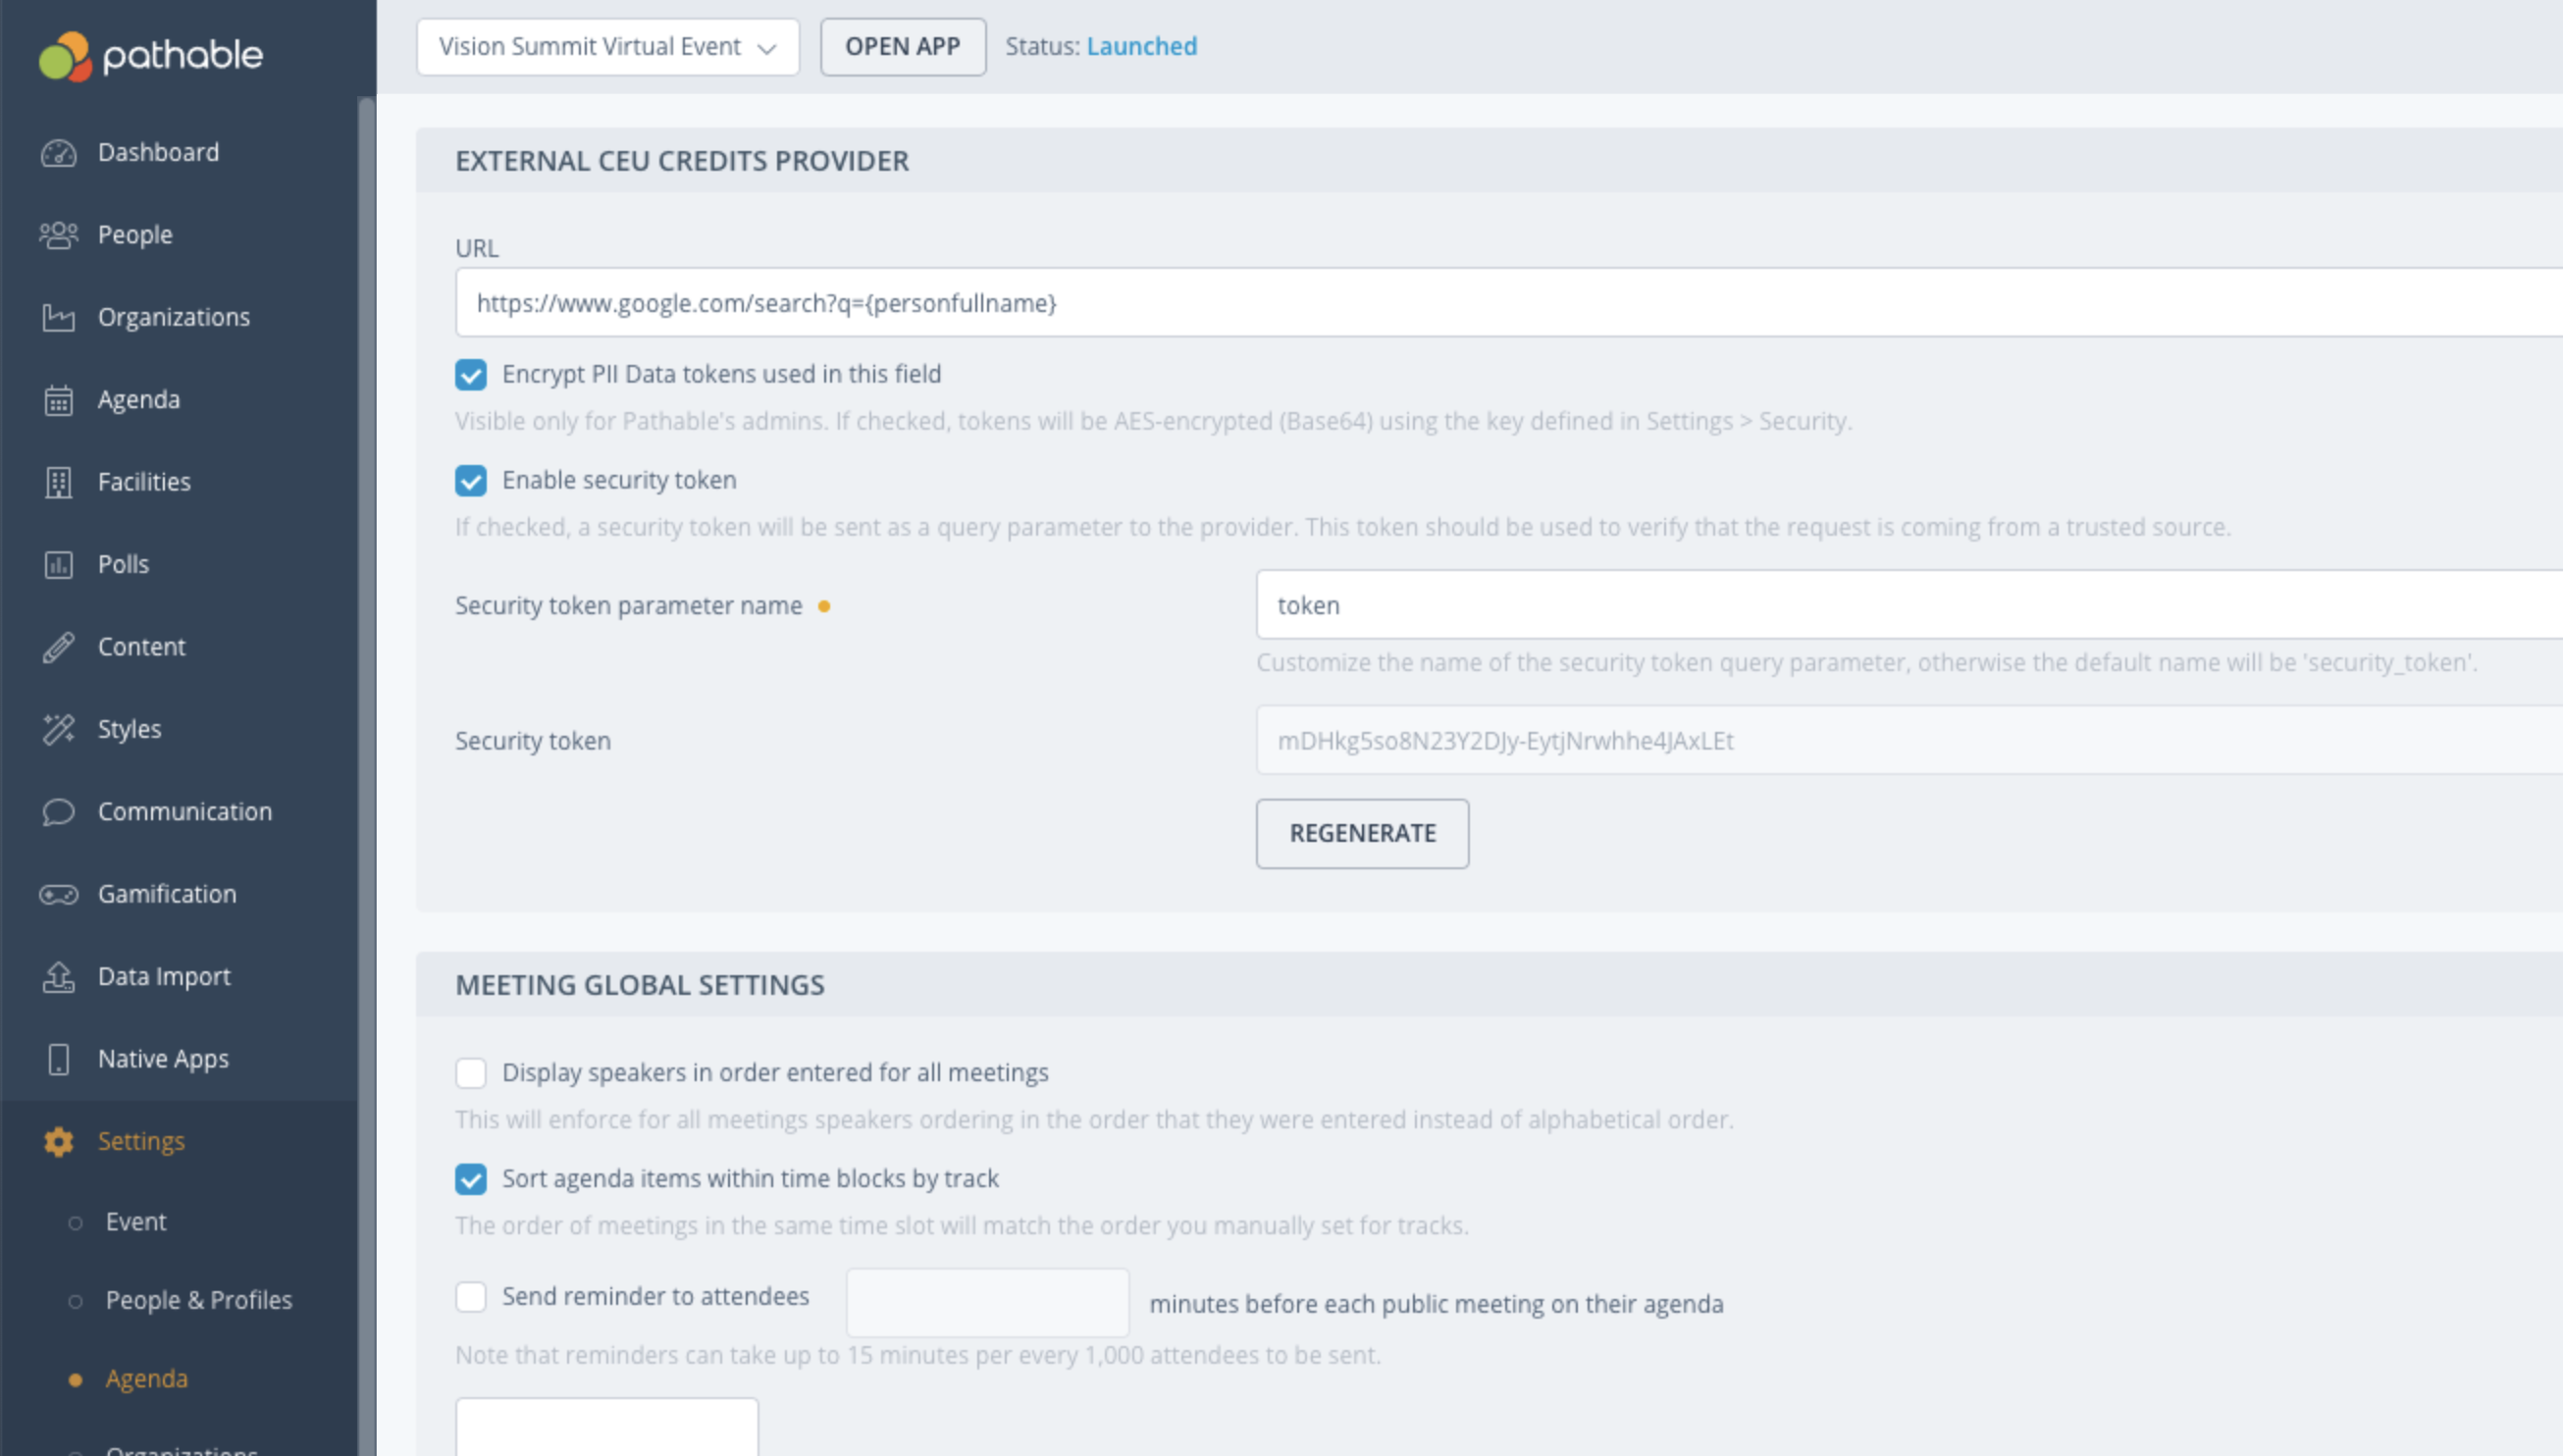Click the Pathable logo icon

tap(65, 56)
